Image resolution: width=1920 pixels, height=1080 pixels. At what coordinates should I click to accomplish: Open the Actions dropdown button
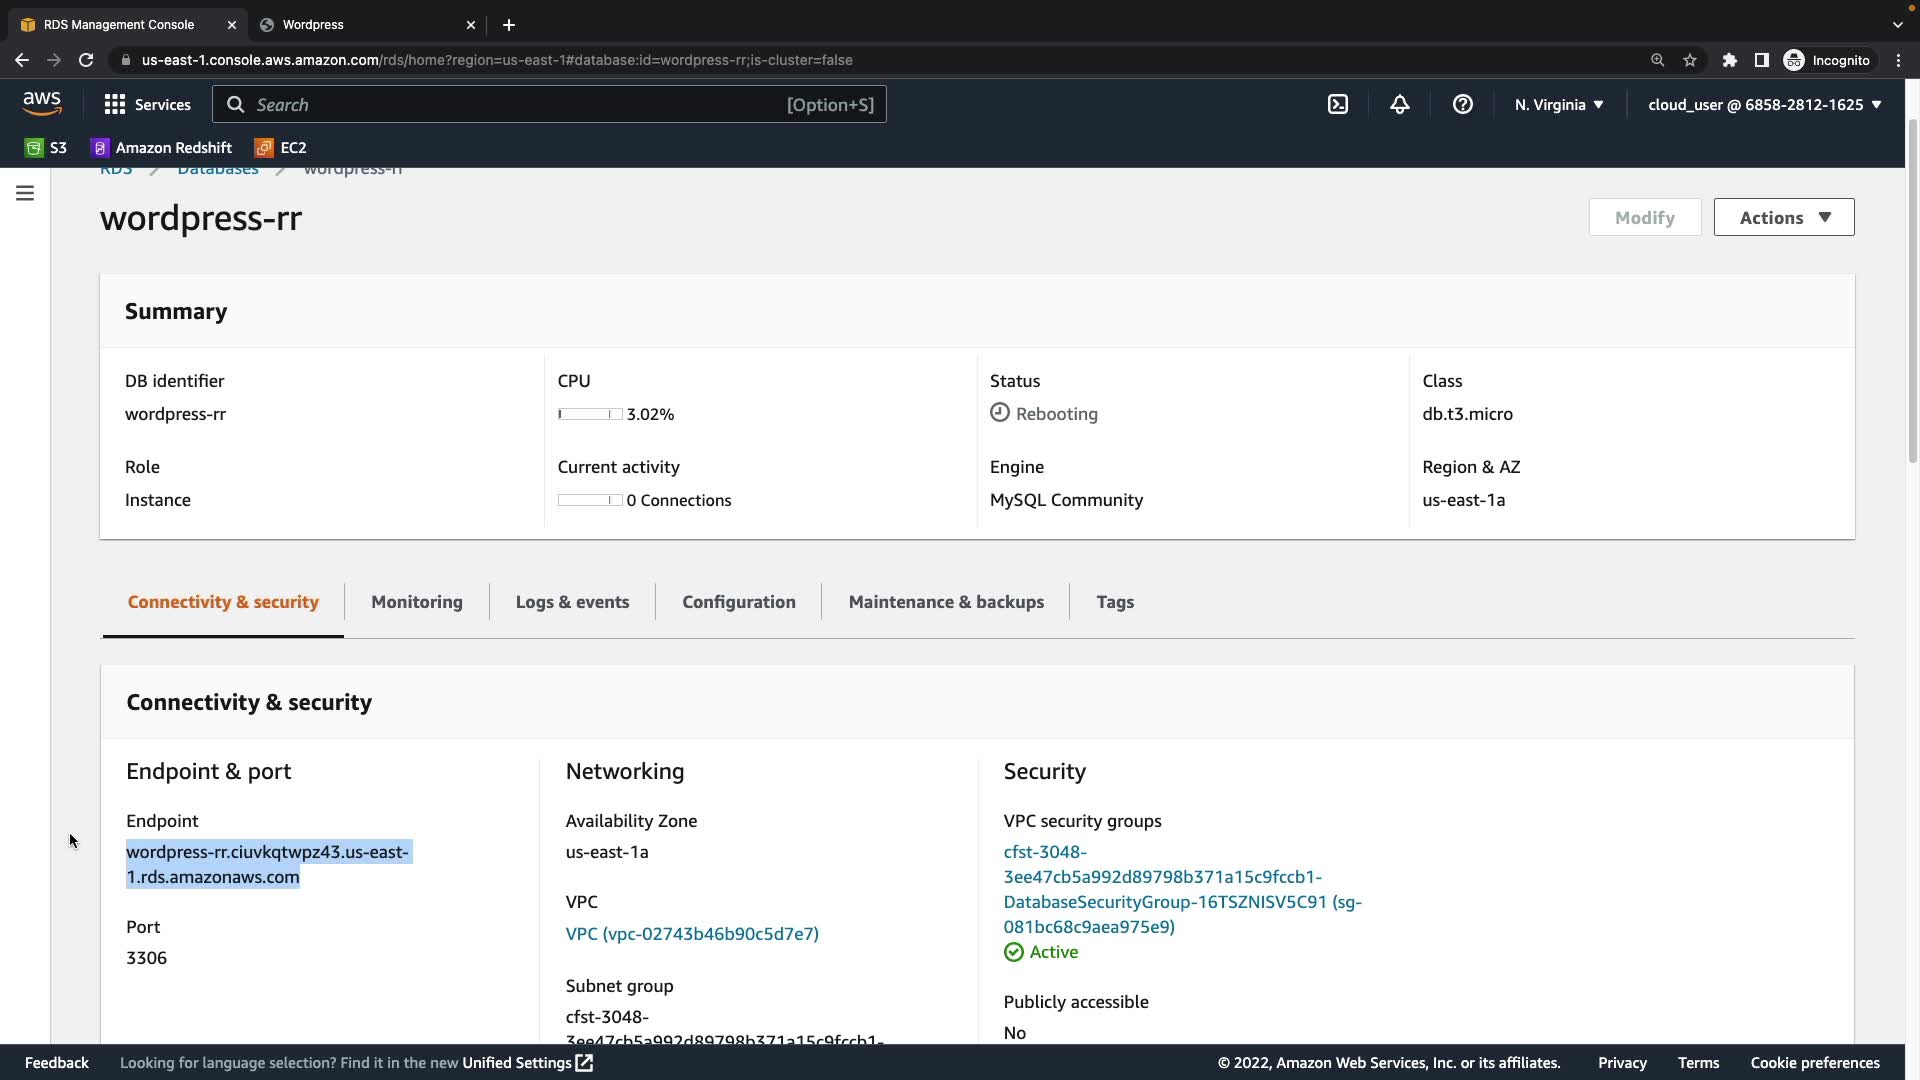click(x=1784, y=217)
